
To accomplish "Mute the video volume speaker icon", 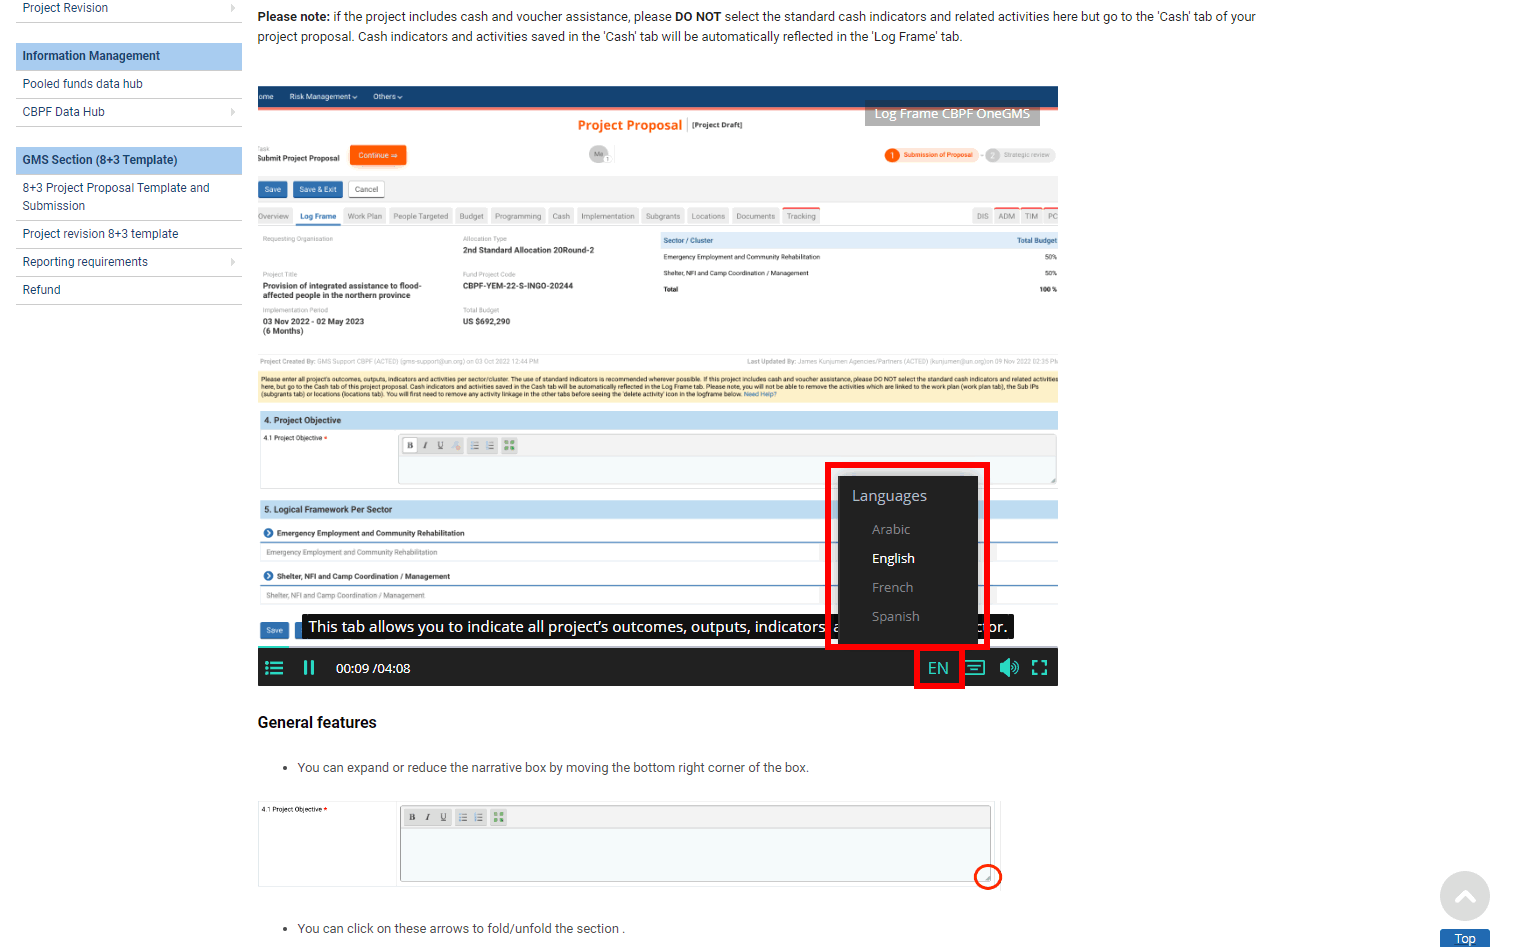I will tap(1009, 668).
